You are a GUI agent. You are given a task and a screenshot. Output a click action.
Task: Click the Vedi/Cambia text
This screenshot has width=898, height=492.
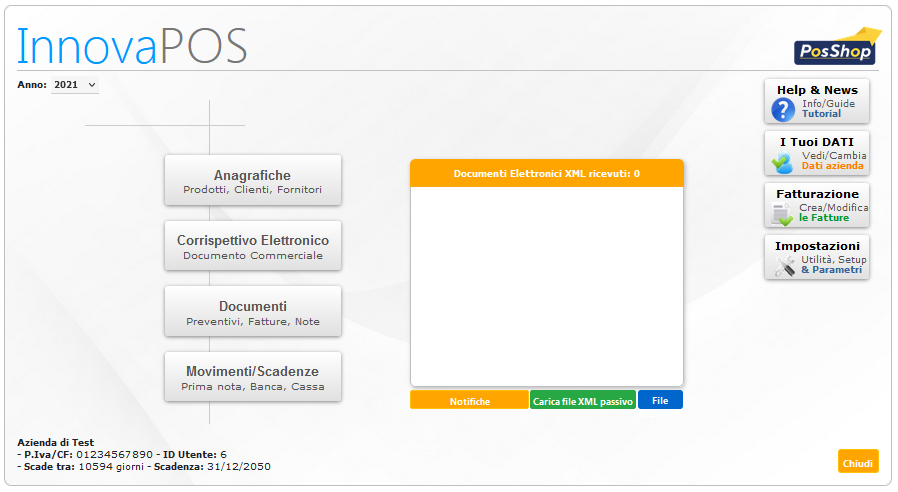[834, 156]
